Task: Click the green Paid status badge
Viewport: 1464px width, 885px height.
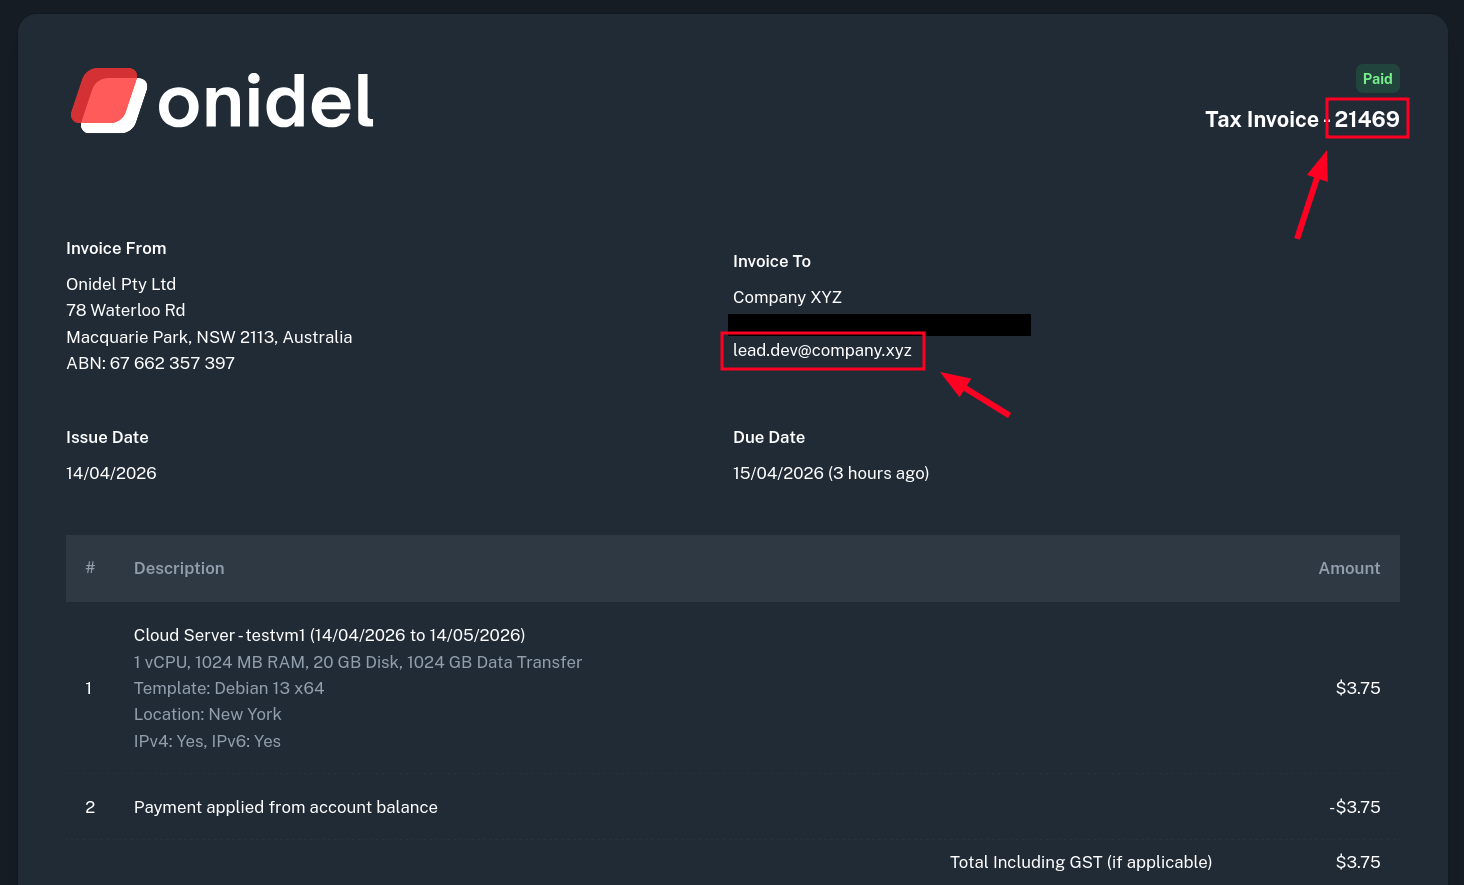Action: [x=1377, y=79]
